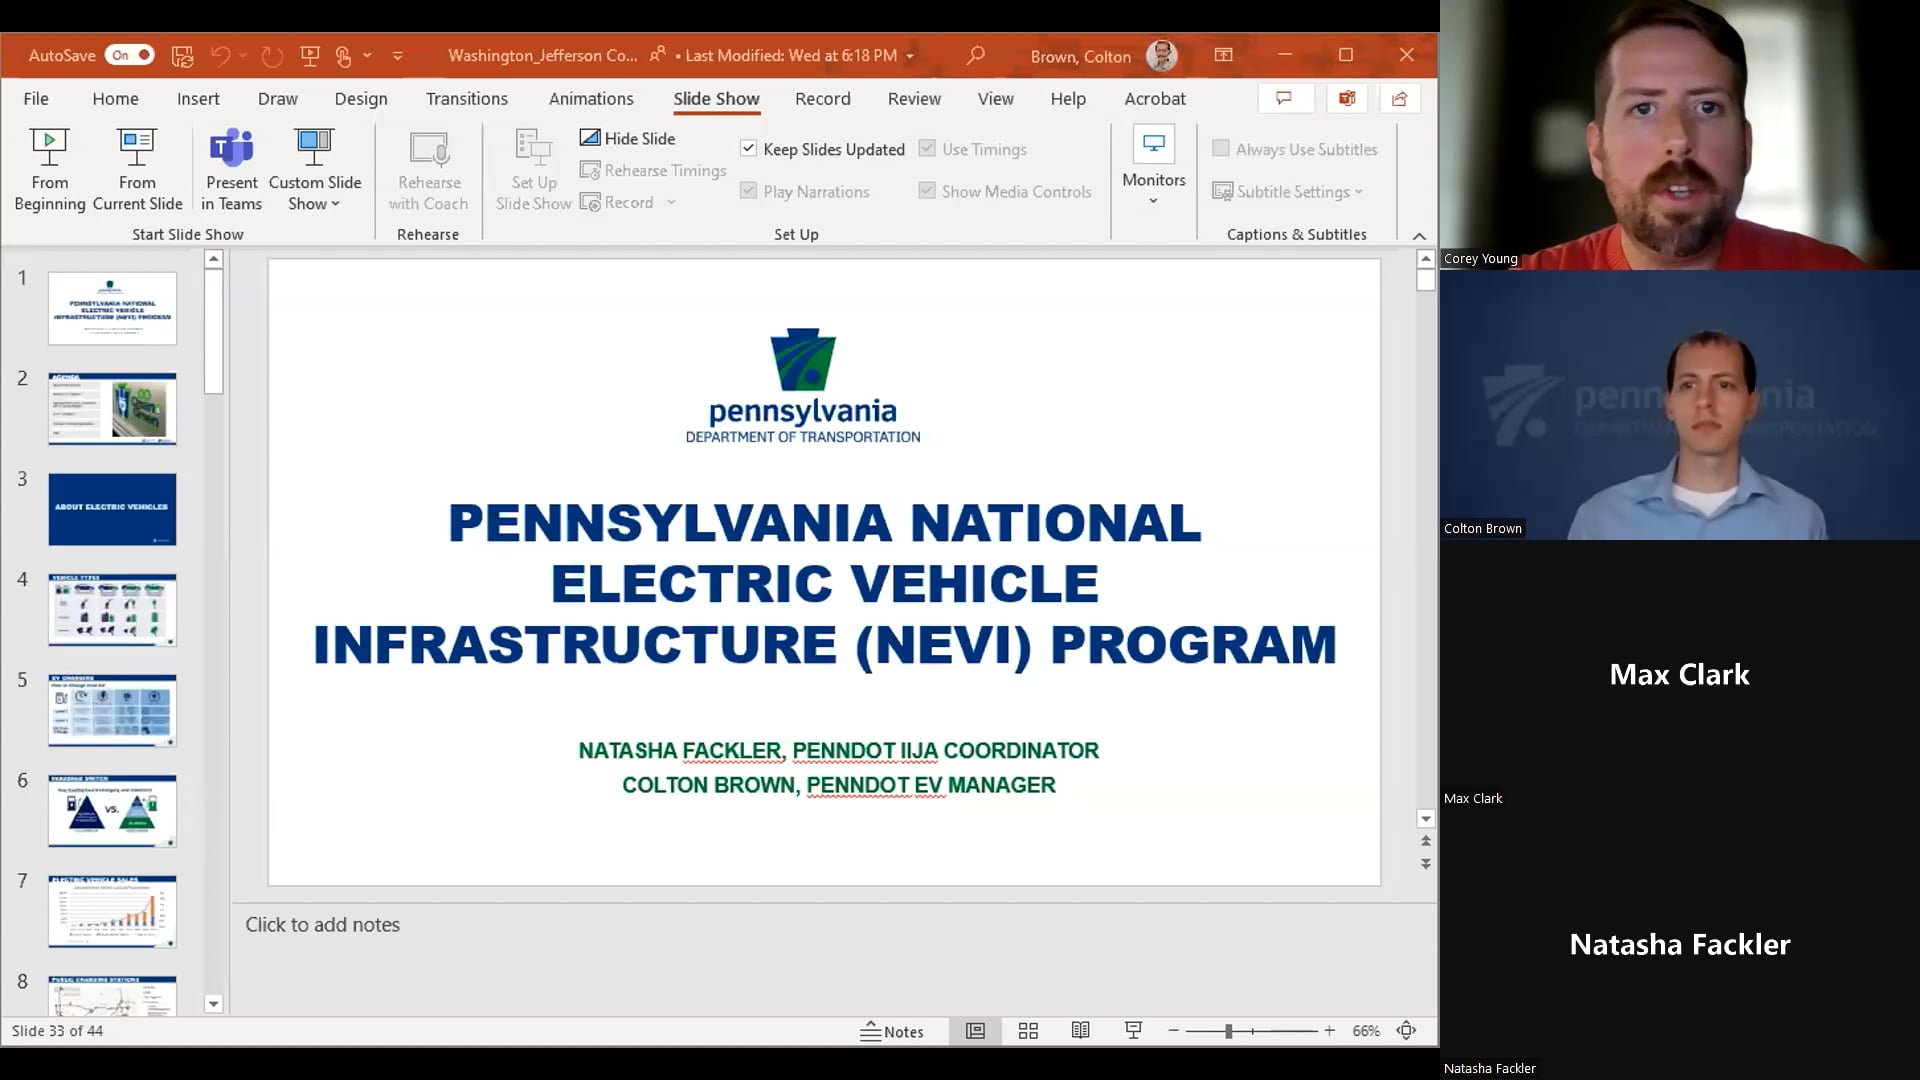The height and width of the screenshot is (1080, 1920).
Task: Click the slide editor scroll down arrow
Action: (1426, 818)
